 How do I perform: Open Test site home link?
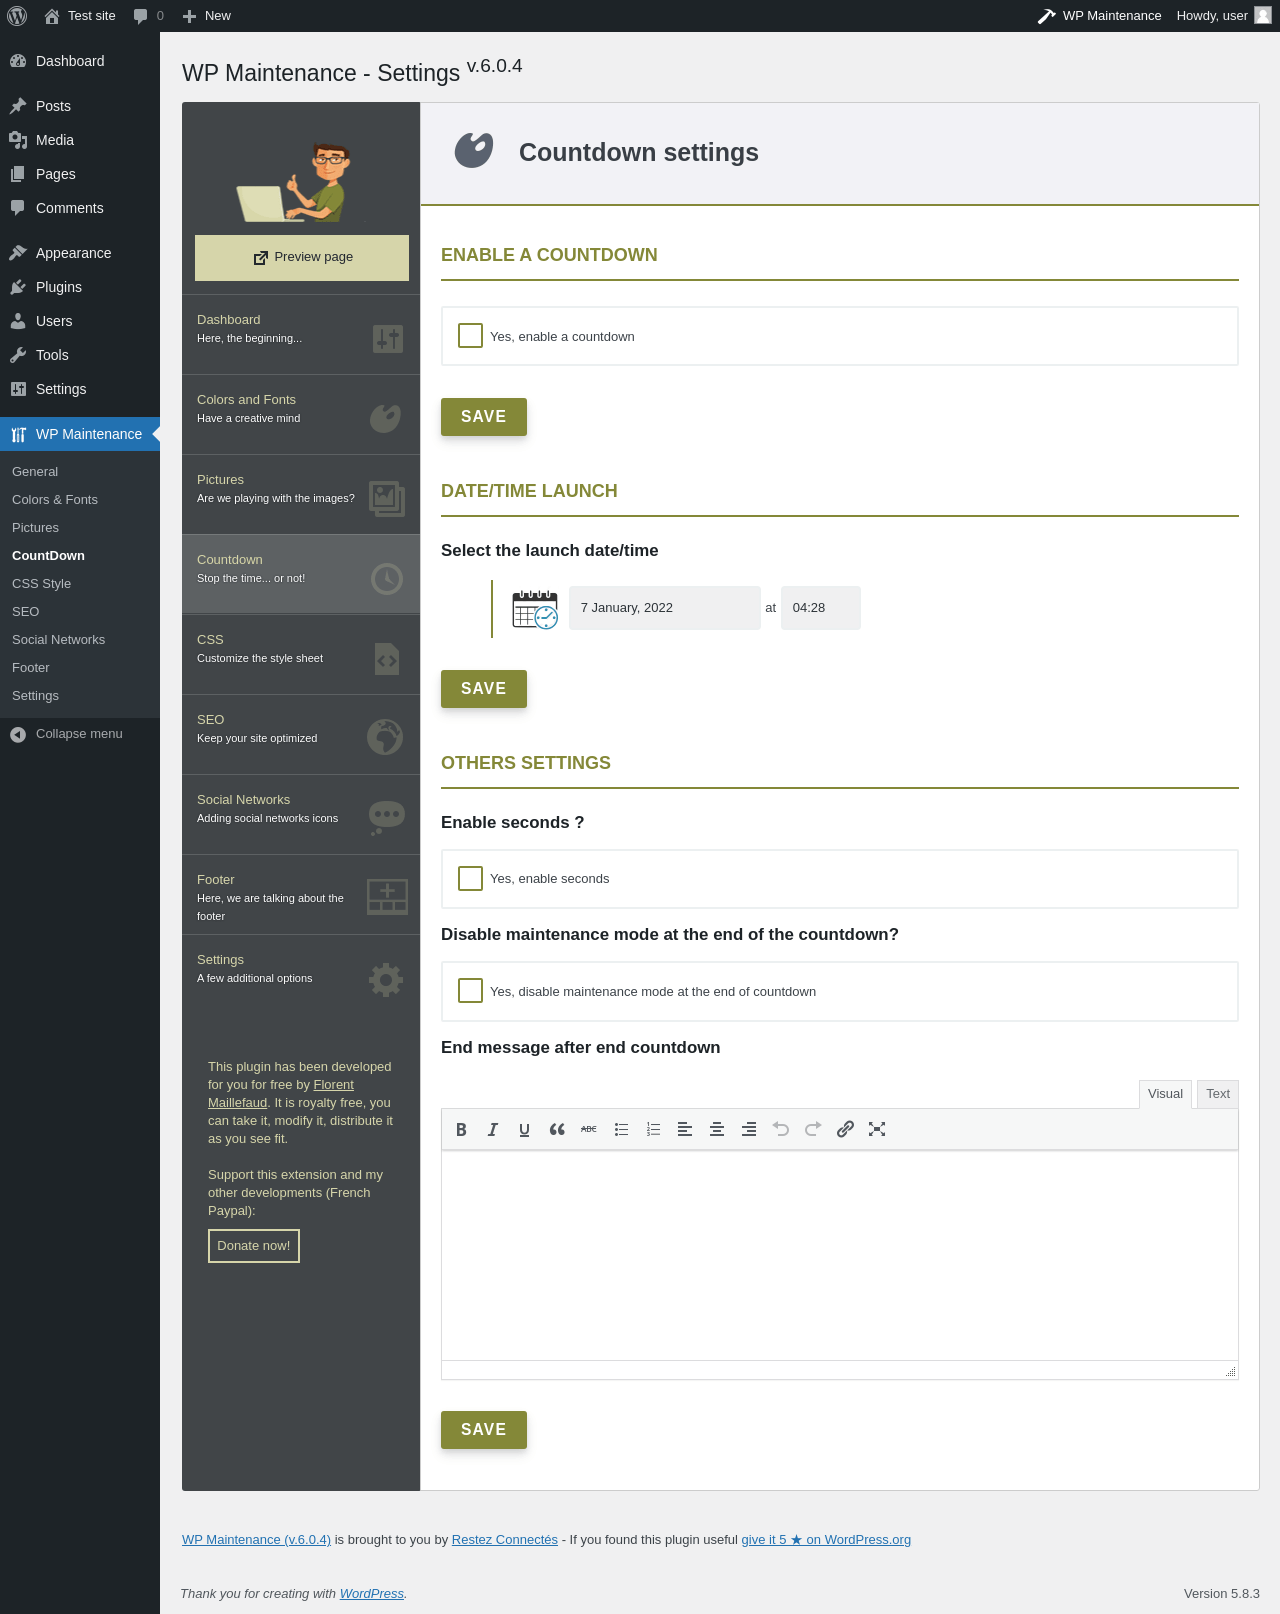[x=80, y=16]
